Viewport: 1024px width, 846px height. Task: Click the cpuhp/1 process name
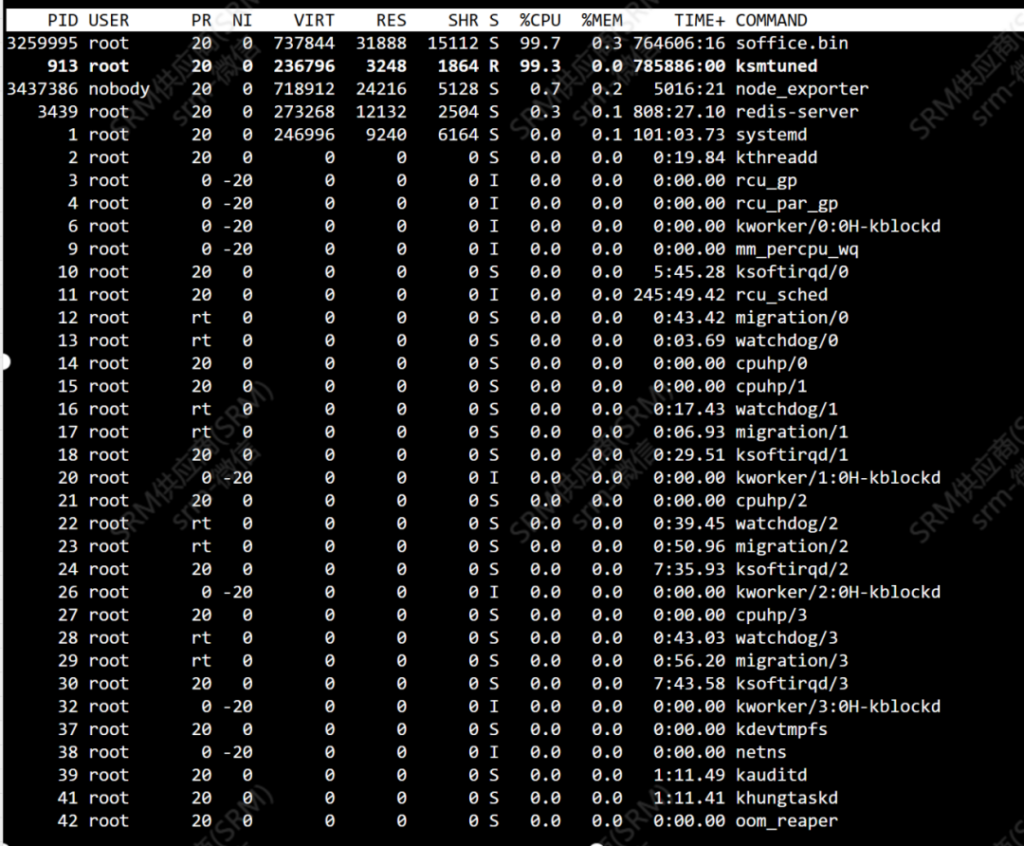[771, 386]
